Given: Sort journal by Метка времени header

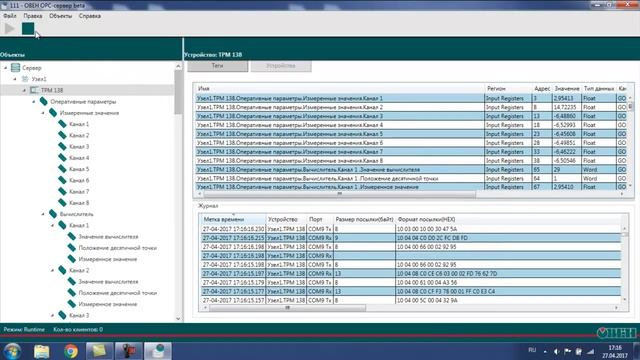Looking at the screenshot, I should 233,219.
